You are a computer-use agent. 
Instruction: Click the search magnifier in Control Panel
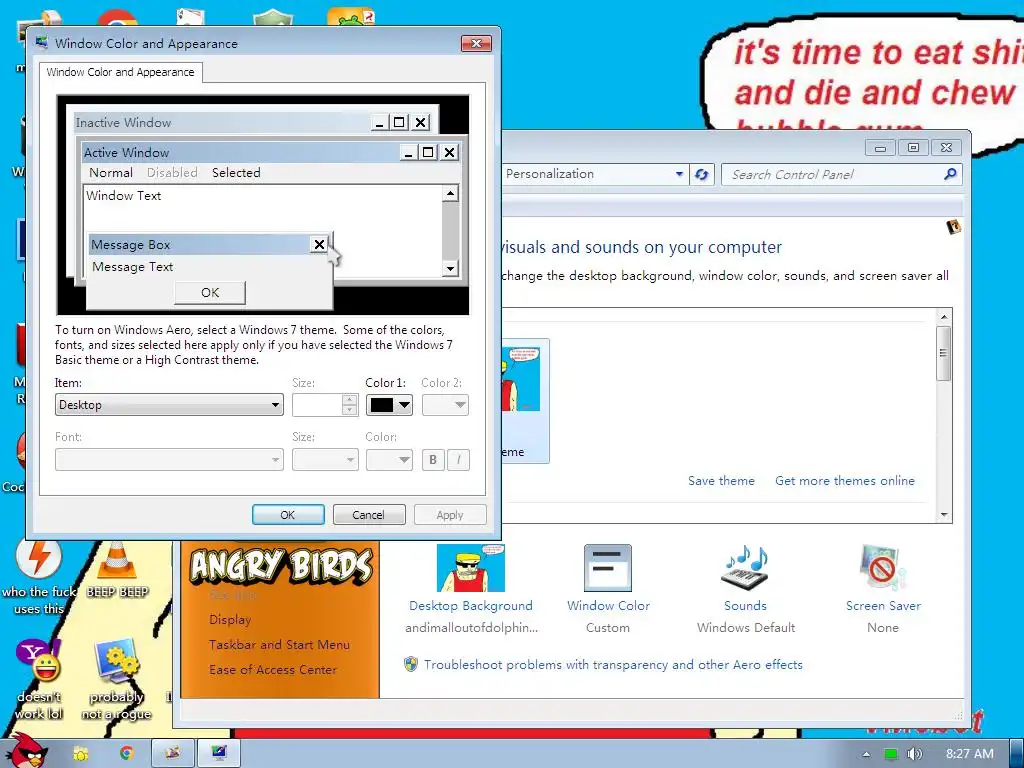(x=950, y=174)
